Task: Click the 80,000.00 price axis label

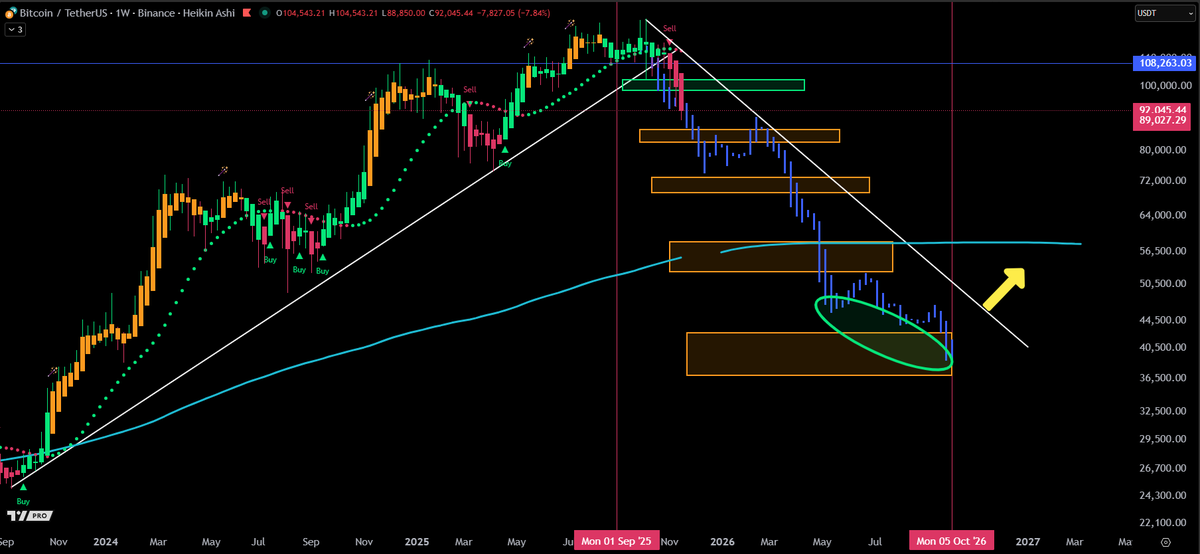Action: pyautogui.click(x=1165, y=150)
